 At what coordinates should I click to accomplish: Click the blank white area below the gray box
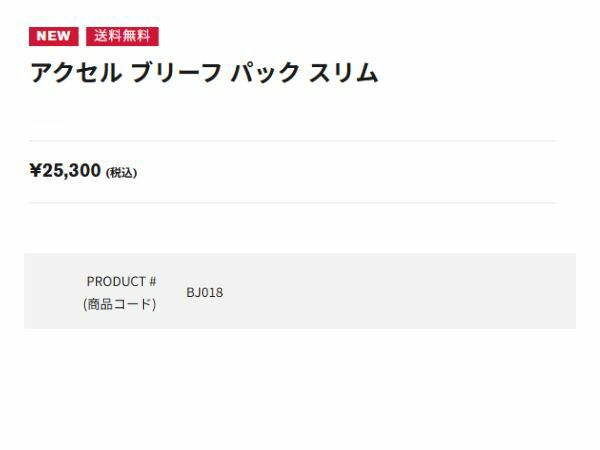pyautogui.click(x=300, y=390)
